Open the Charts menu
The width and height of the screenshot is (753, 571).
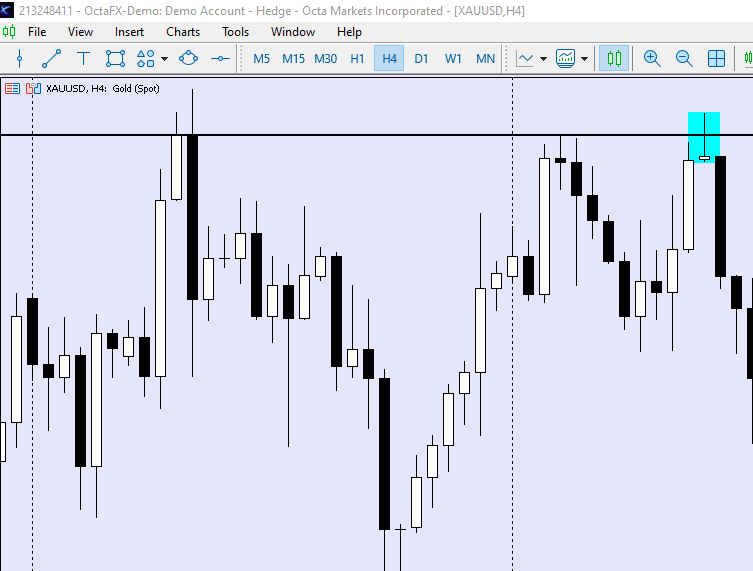[x=183, y=32]
